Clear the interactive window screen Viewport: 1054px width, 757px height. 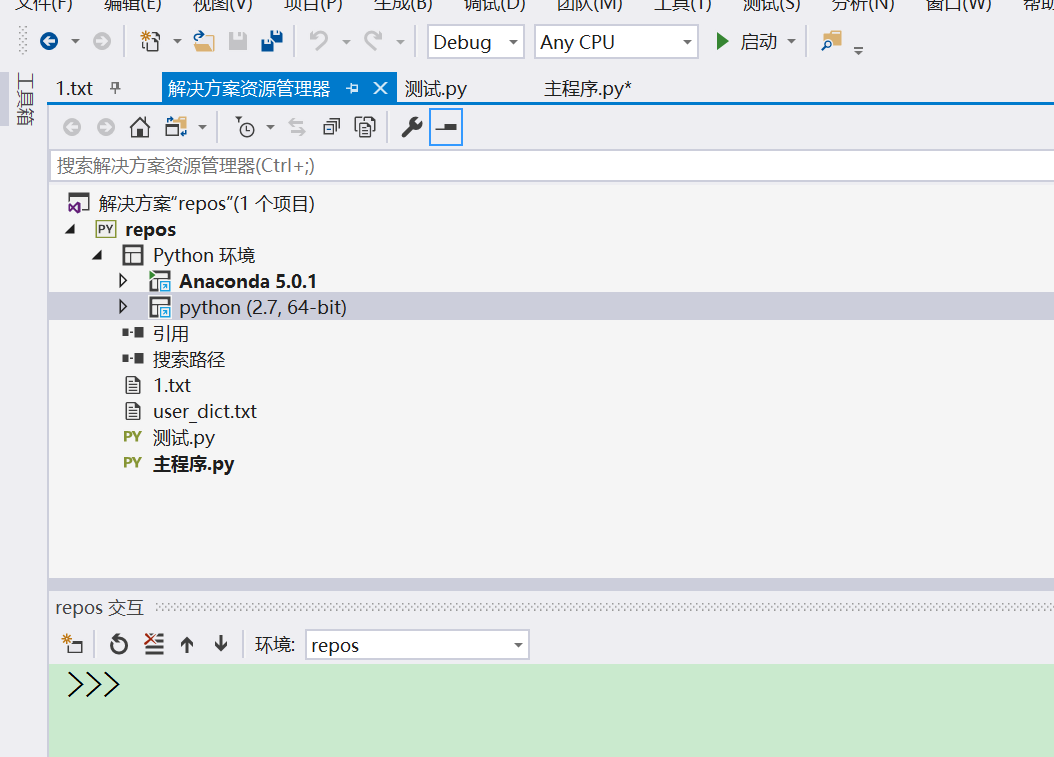(x=154, y=644)
